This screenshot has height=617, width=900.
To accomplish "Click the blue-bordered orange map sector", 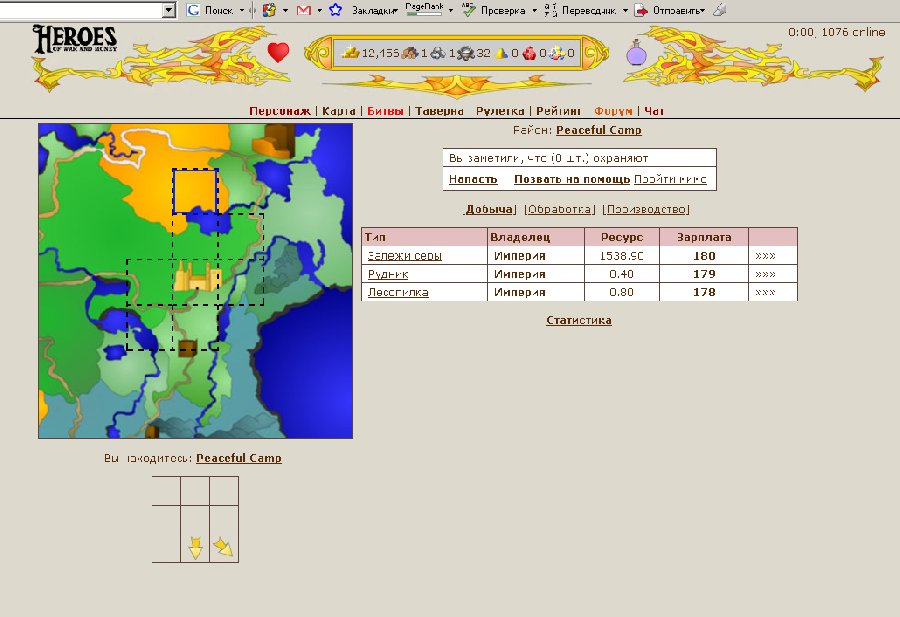I will (195, 191).
